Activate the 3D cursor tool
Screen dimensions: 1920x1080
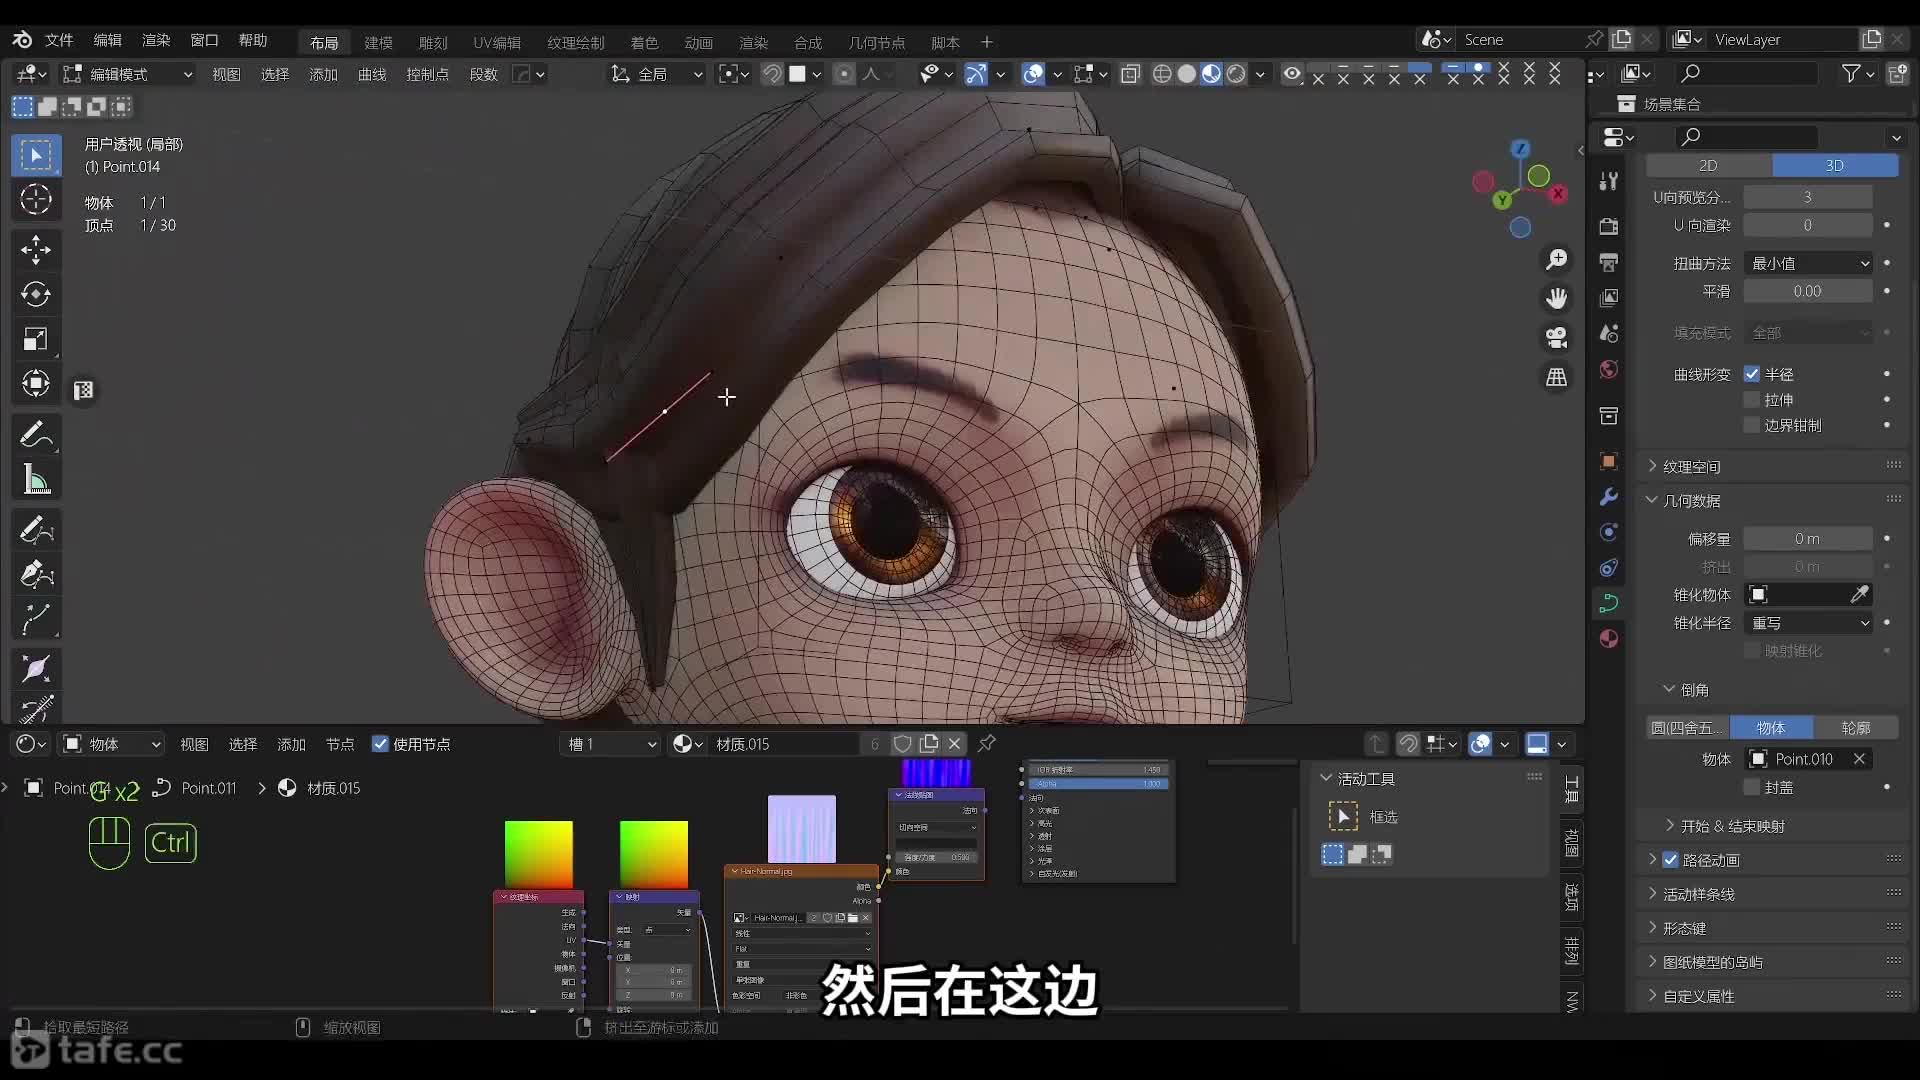36,200
